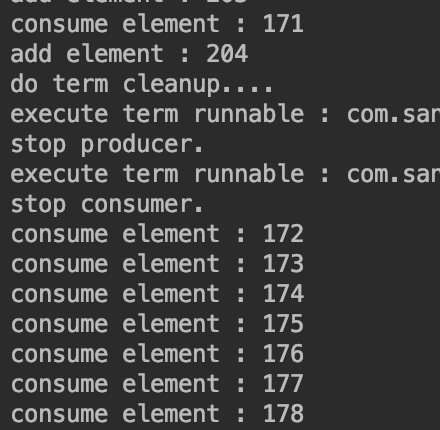The width and height of the screenshot is (440, 430).
Task: Click the second 'execute term runnable' line
Action: pos(225,174)
